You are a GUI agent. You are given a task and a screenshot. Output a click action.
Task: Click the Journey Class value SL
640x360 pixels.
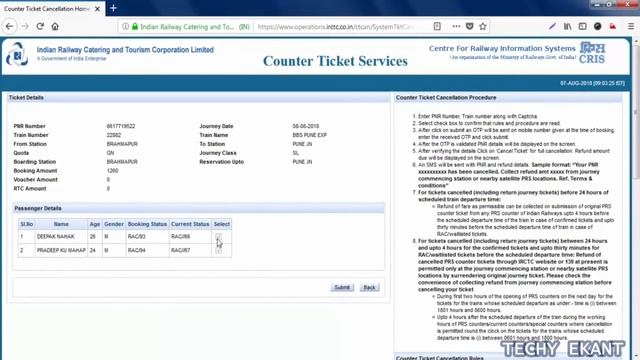[296, 153]
